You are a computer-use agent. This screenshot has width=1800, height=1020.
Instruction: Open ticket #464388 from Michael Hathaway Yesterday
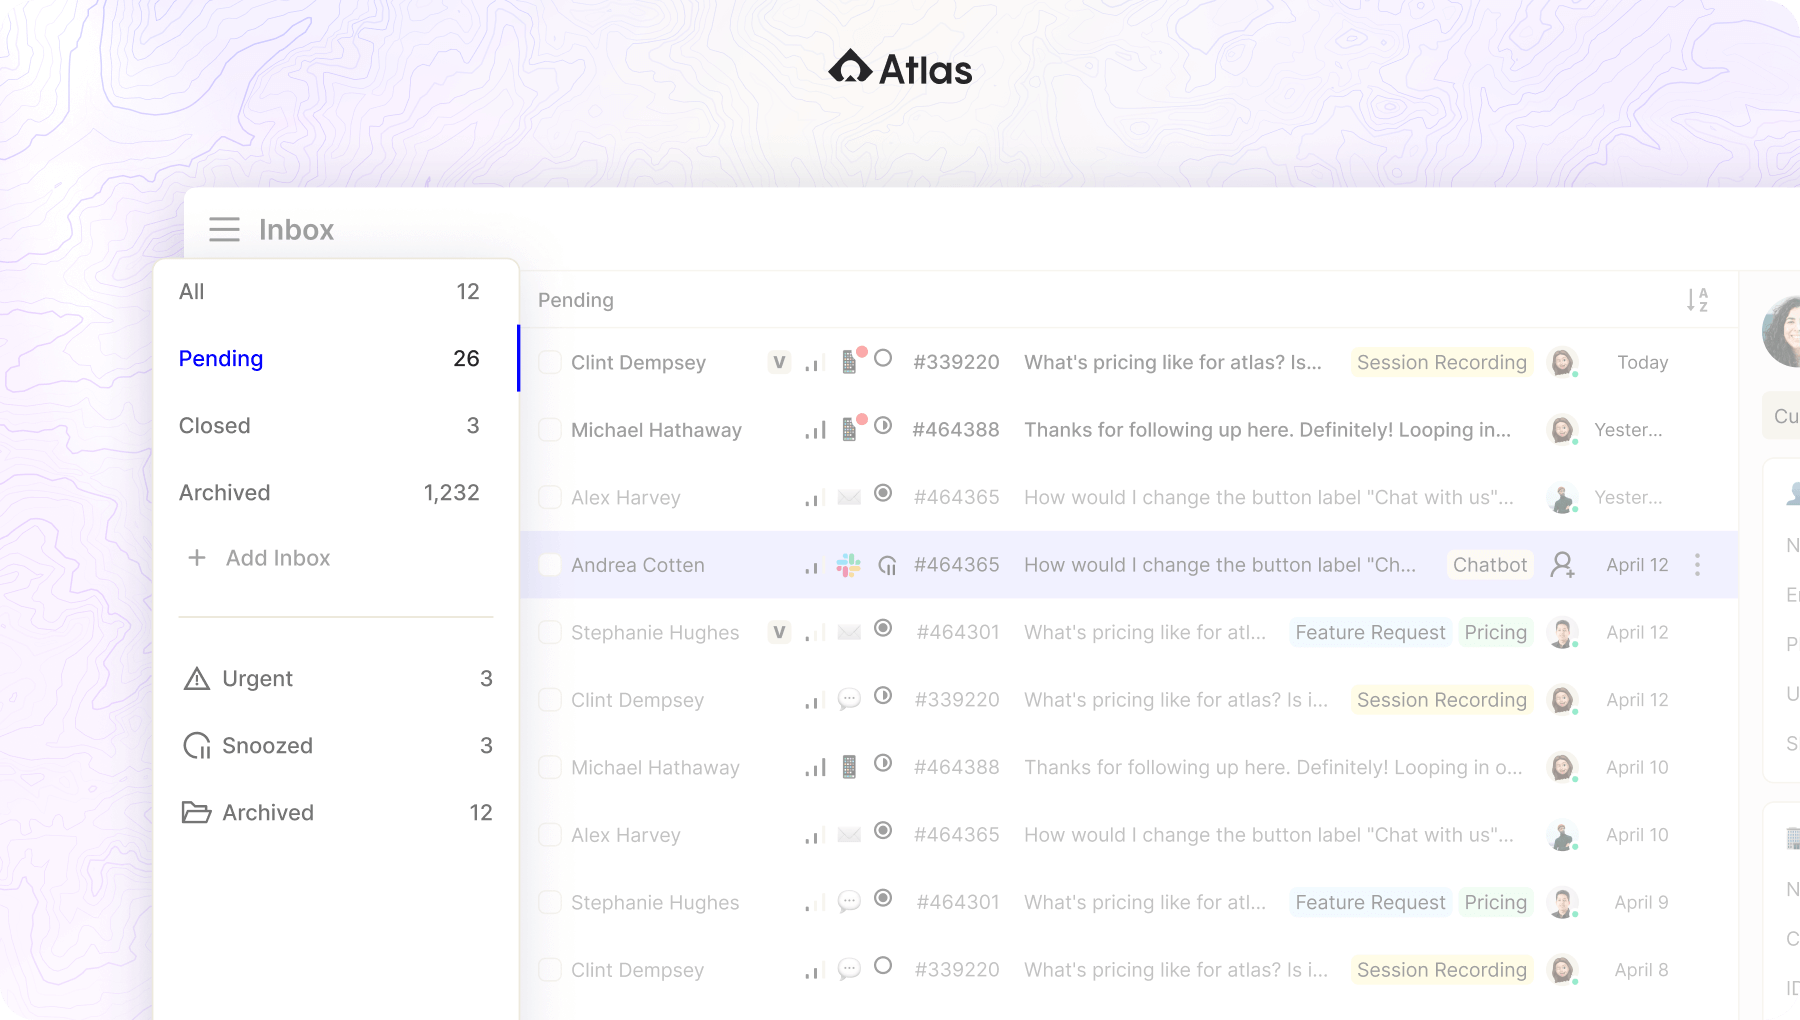955,430
